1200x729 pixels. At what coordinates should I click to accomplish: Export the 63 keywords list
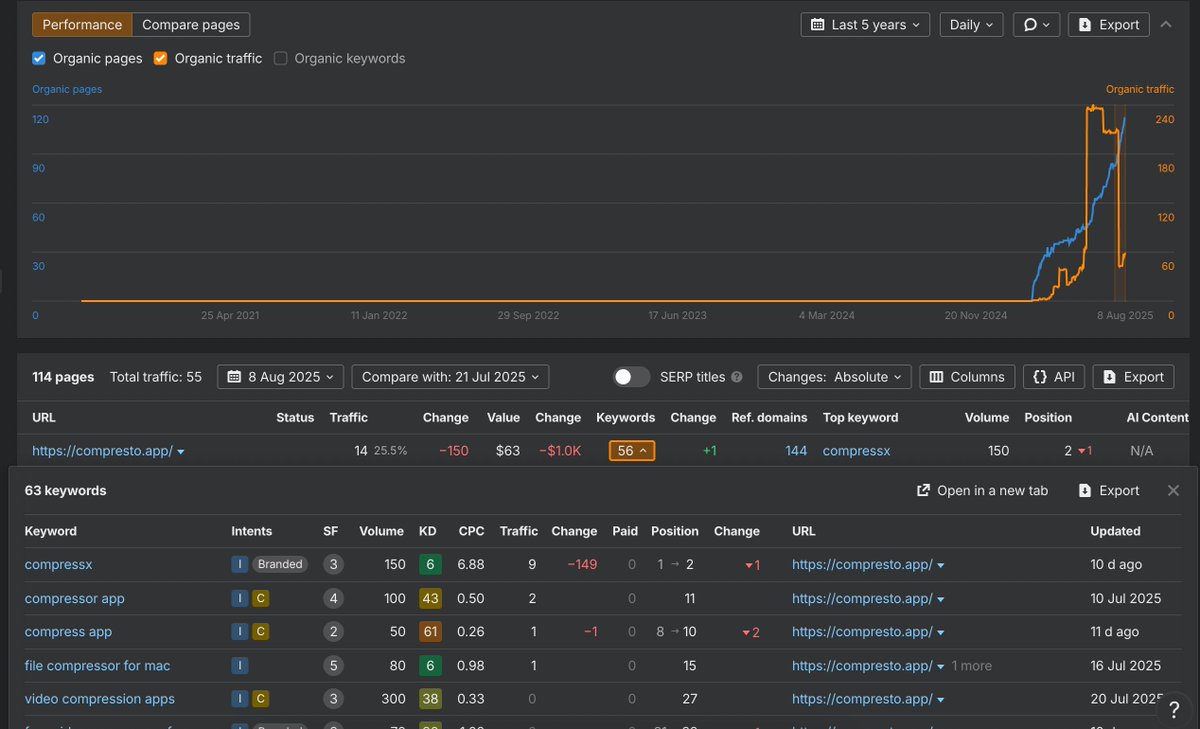coord(1108,491)
